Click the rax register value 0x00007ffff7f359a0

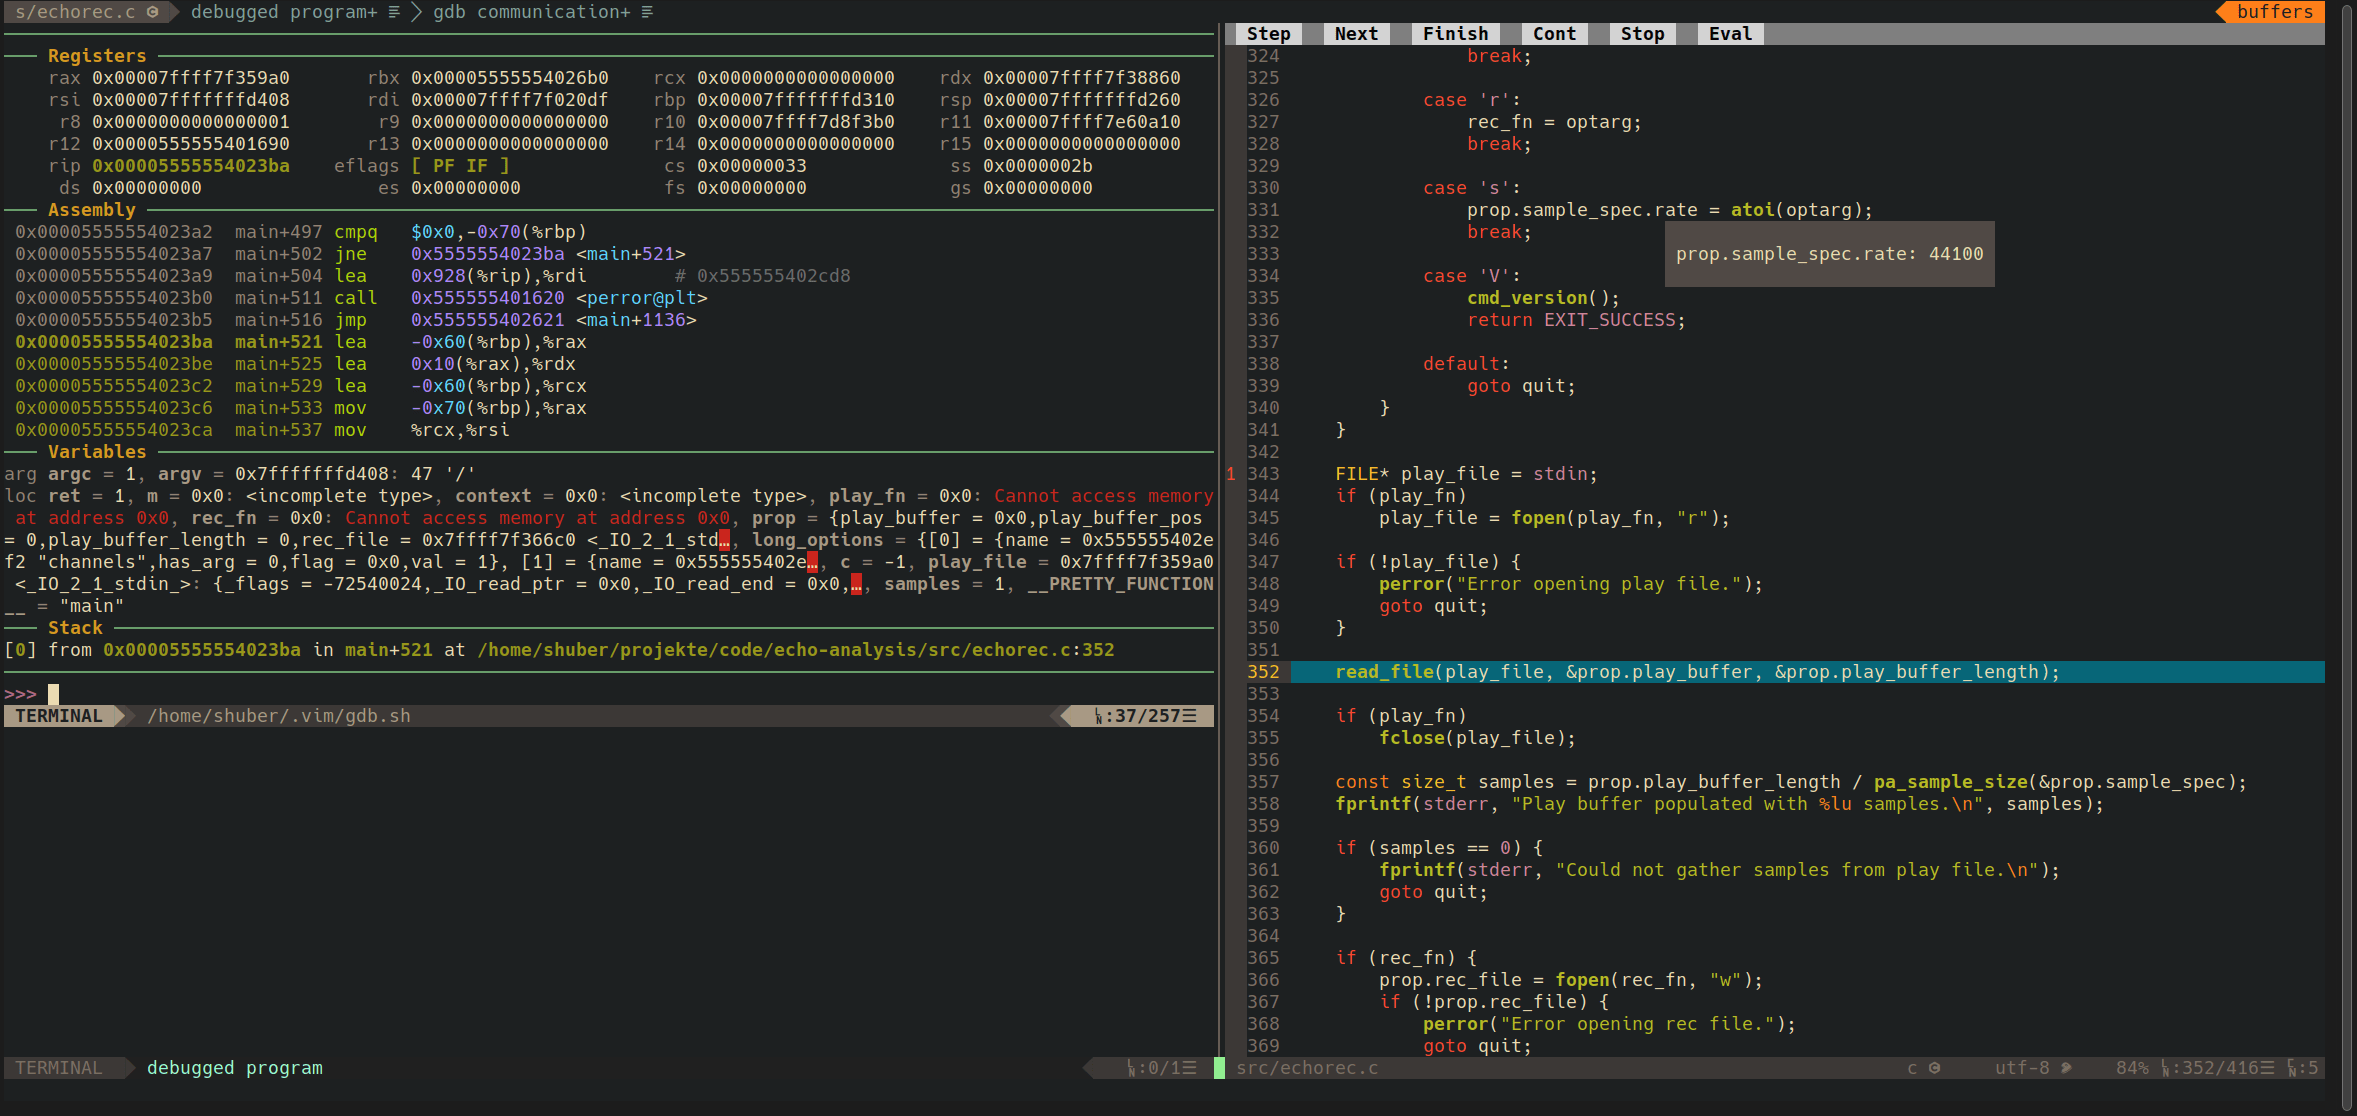[191, 78]
